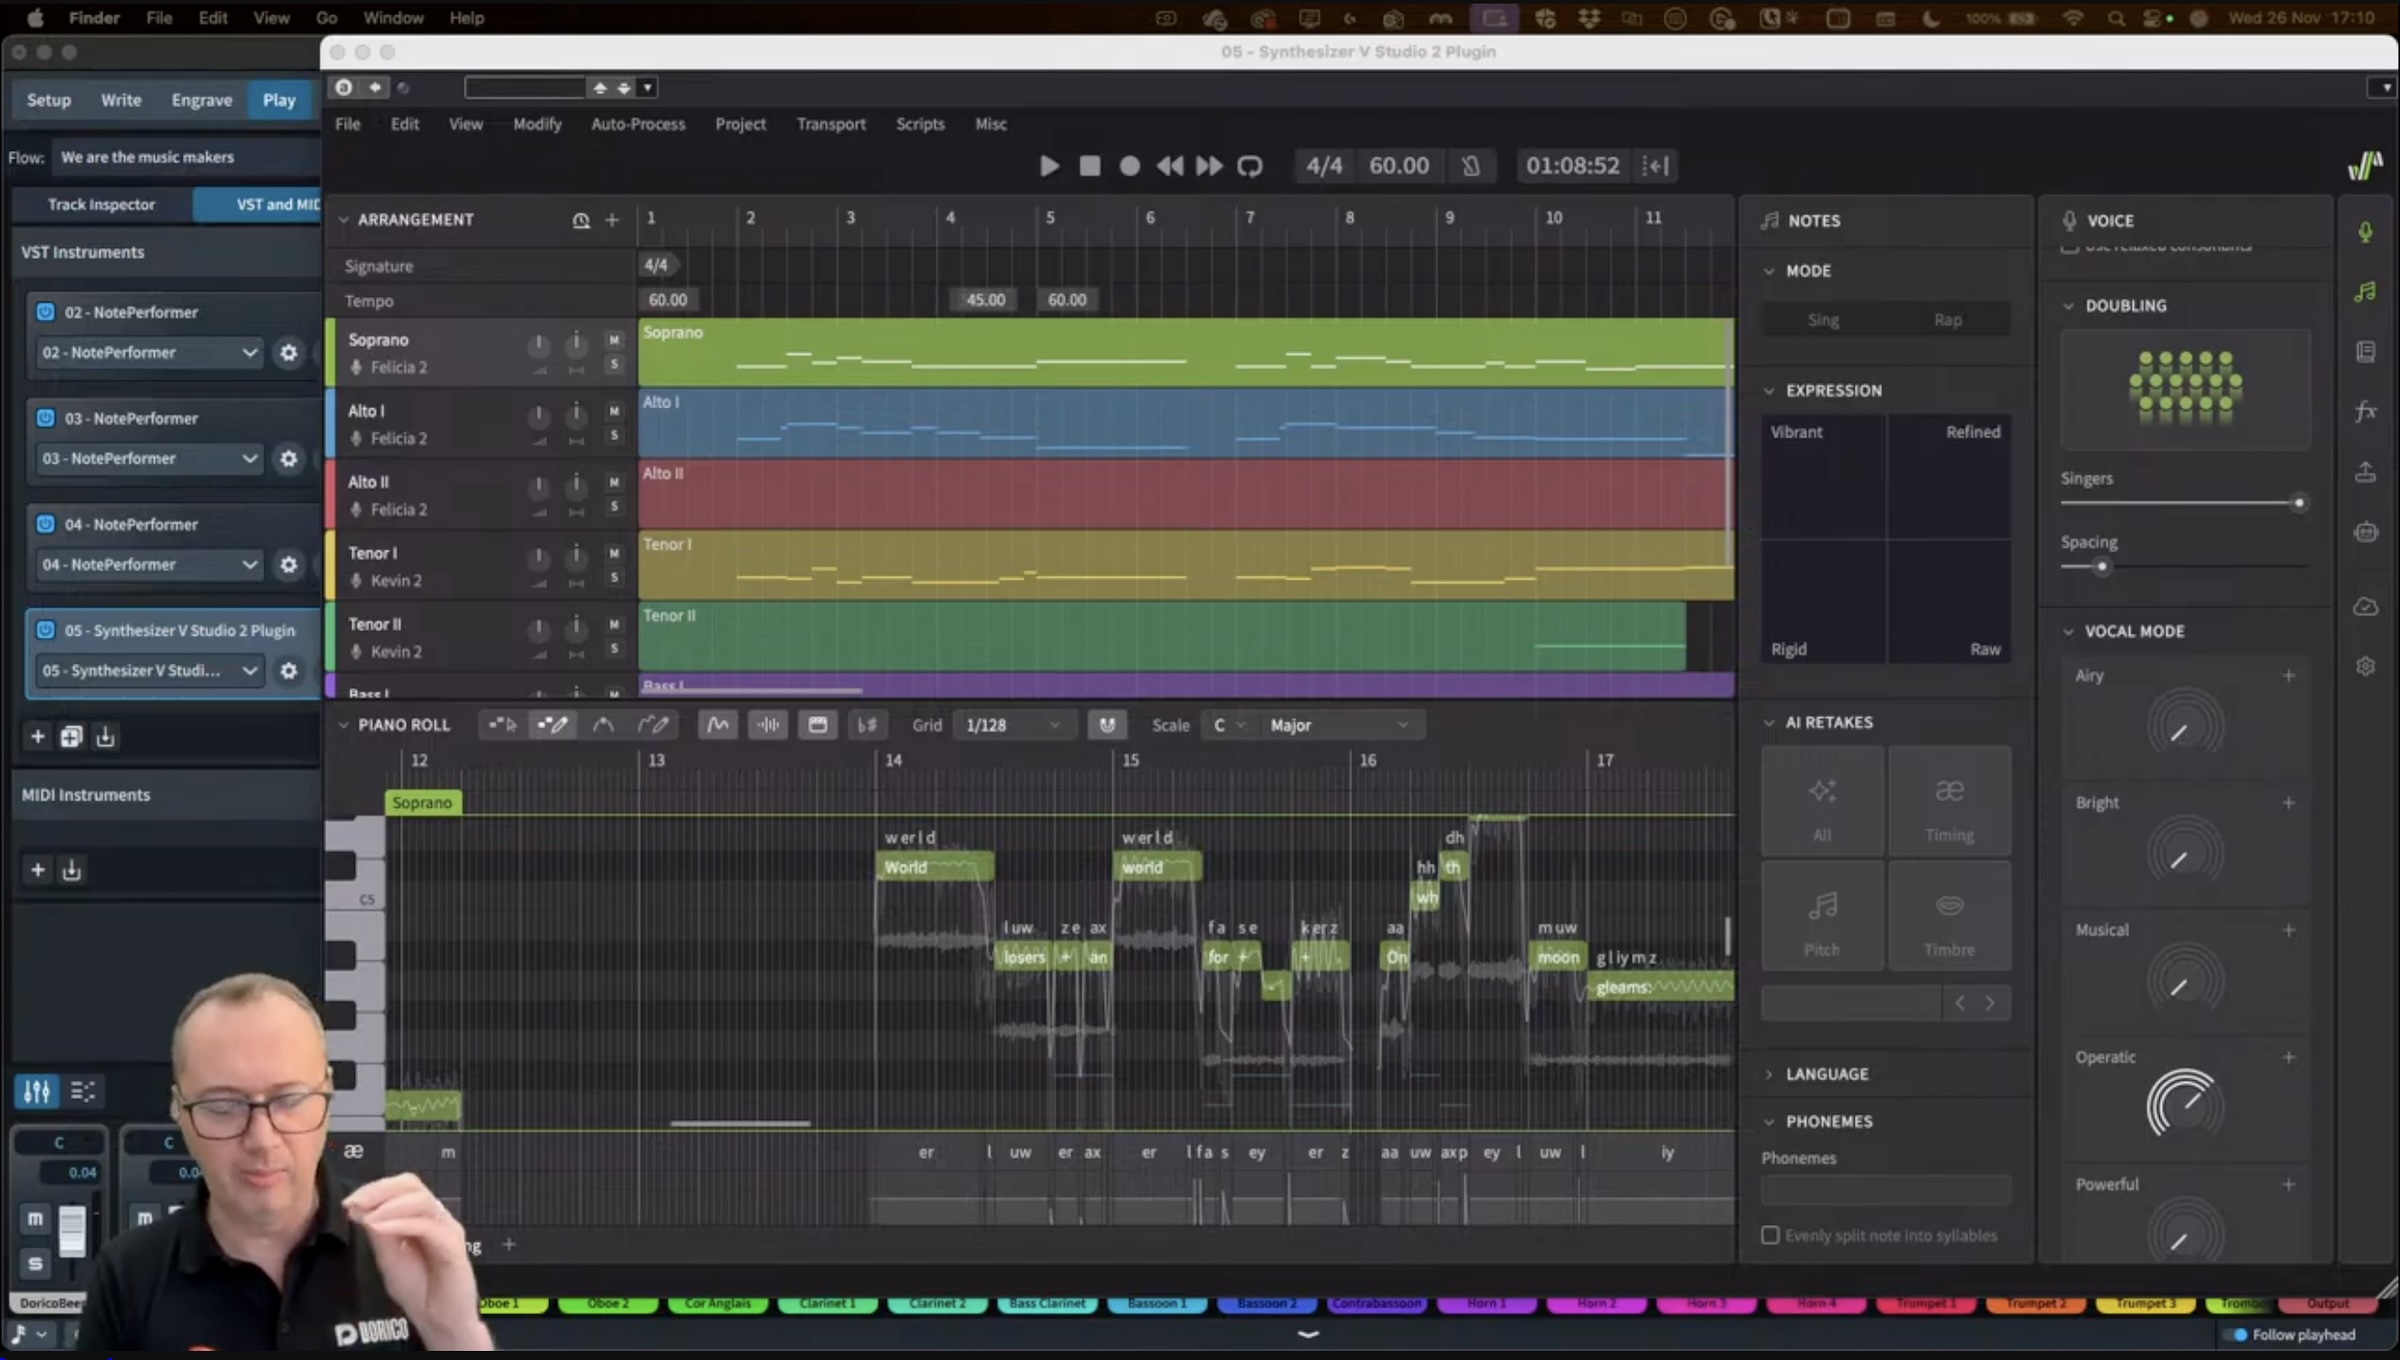
Task: Select the pencil note drawing tool
Action: click(x=553, y=725)
